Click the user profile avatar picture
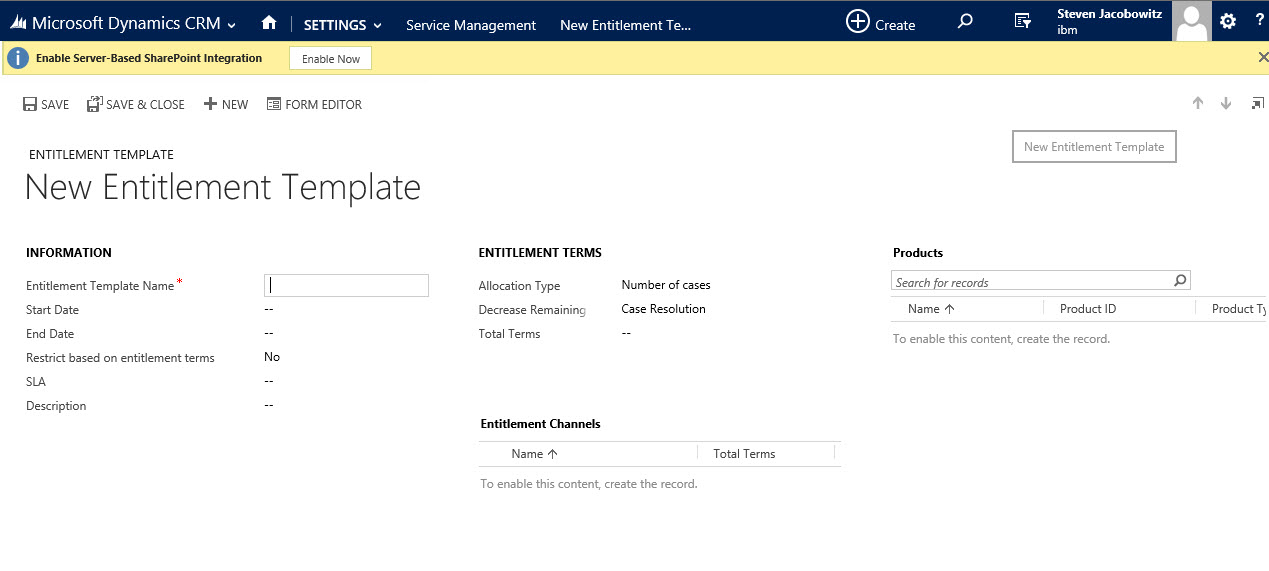This screenshot has height=571, width=1269. [x=1191, y=21]
